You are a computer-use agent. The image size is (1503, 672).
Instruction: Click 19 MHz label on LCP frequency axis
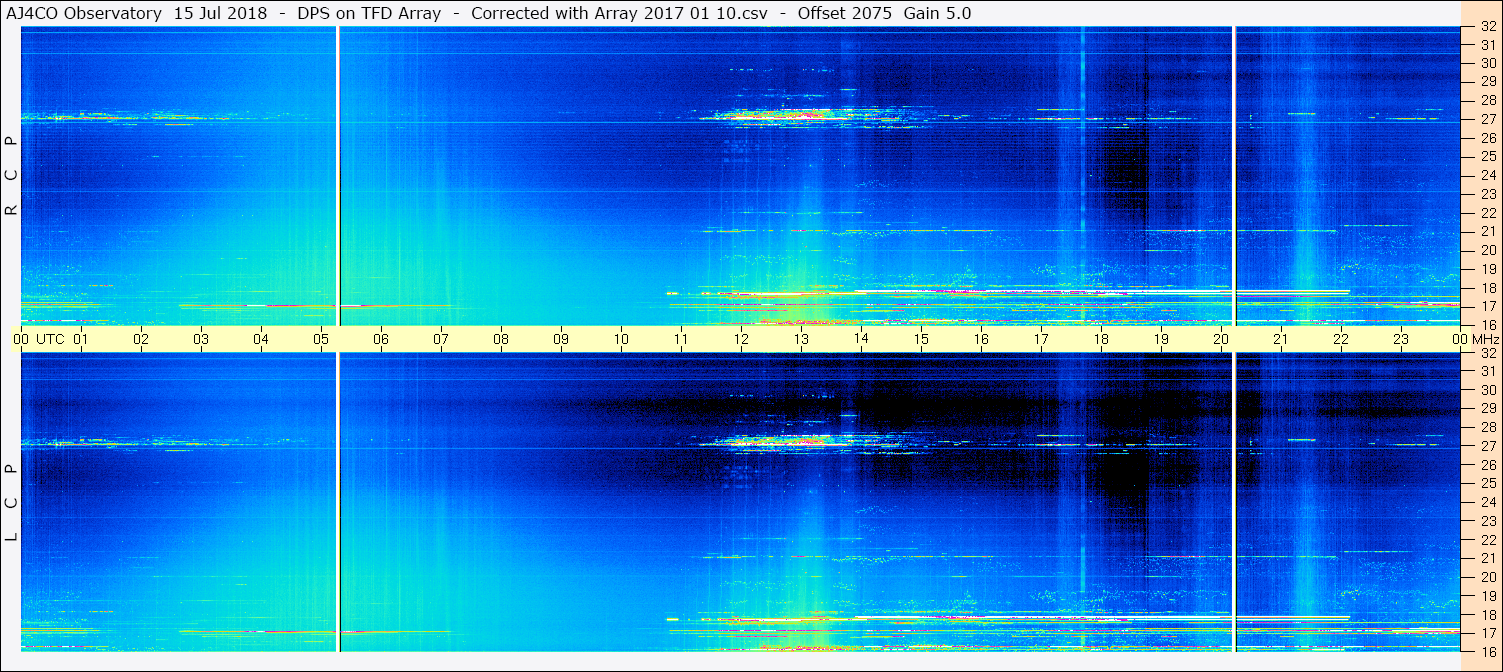tap(1488, 596)
